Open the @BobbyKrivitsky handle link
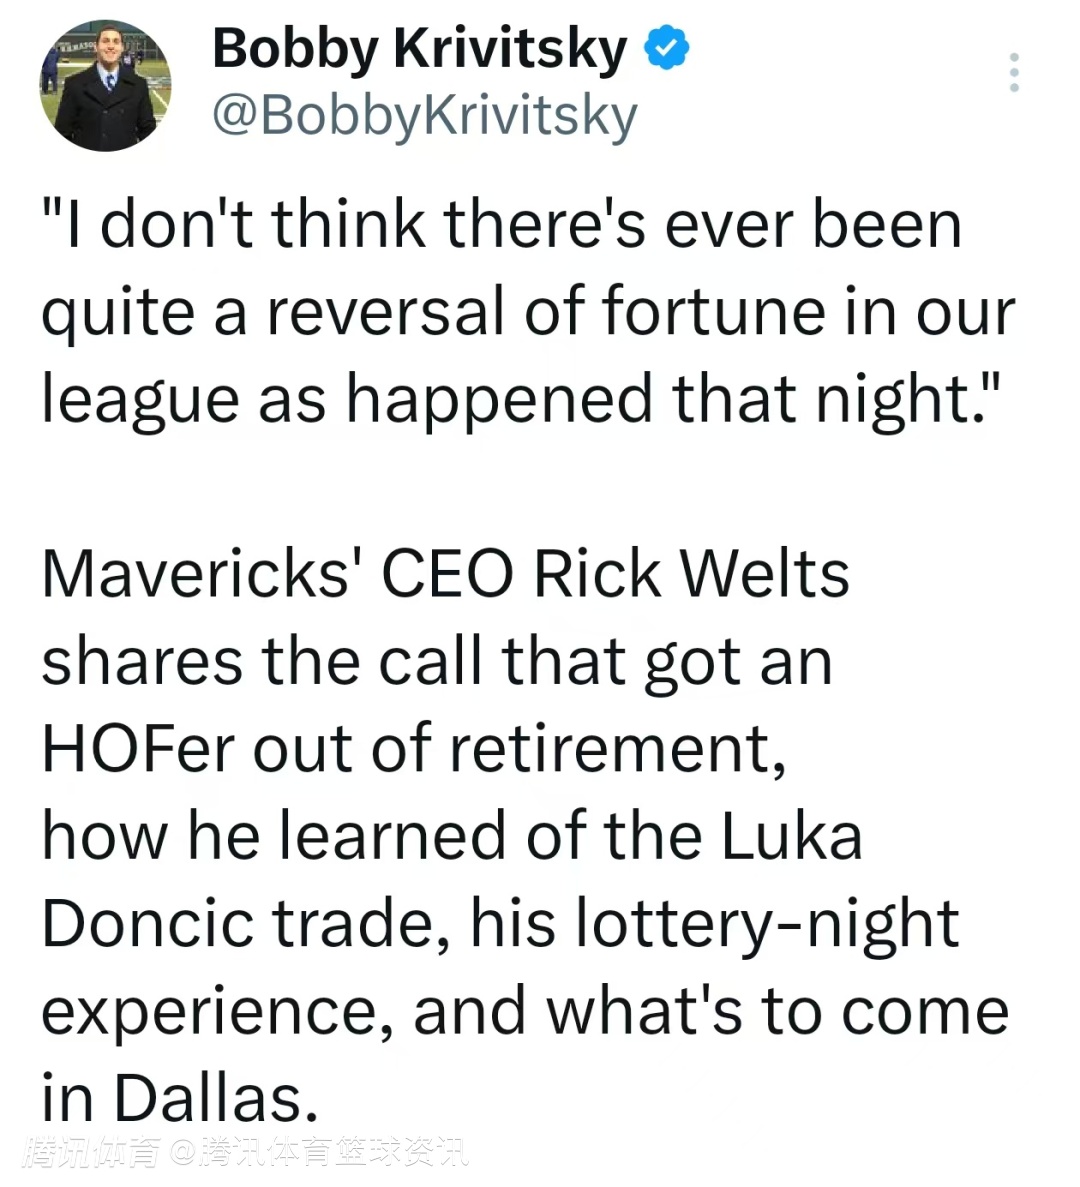The width and height of the screenshot is (1080, 1187). pyautogui.click(x=425, y=117)
